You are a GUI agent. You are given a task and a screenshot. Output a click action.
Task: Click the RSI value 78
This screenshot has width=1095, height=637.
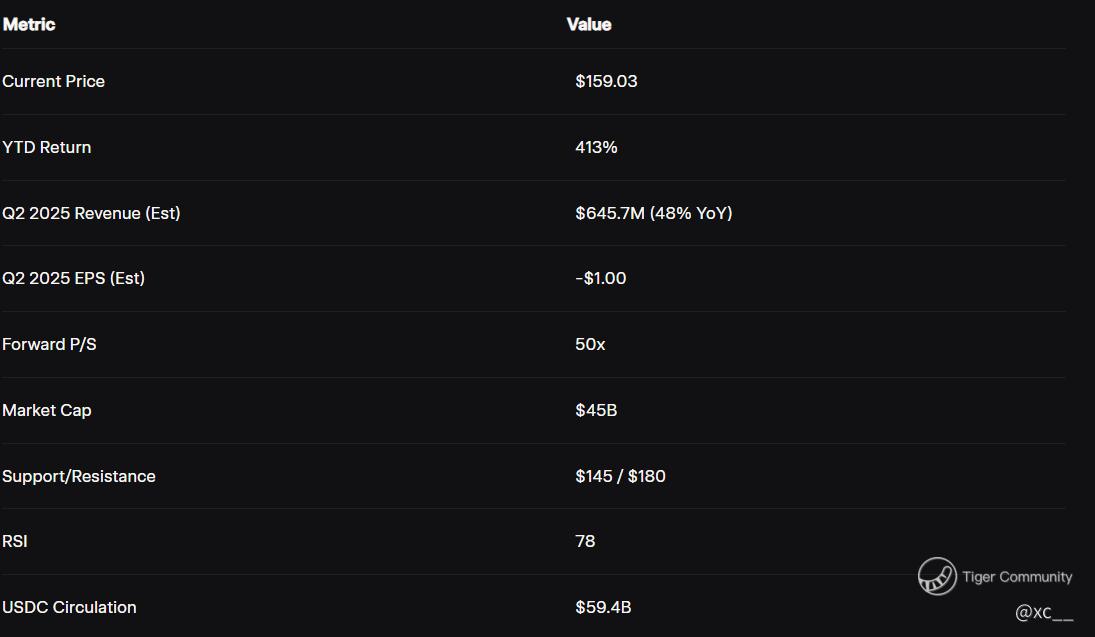pos(585,541)
